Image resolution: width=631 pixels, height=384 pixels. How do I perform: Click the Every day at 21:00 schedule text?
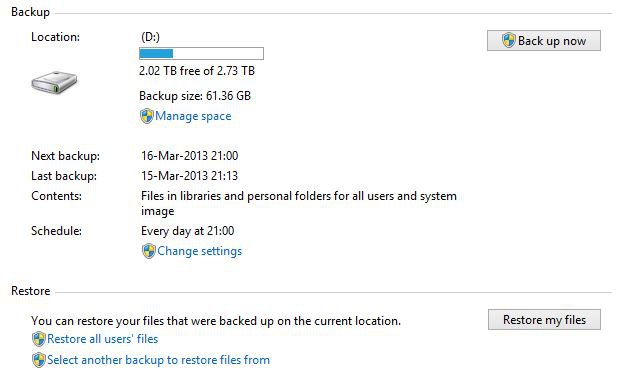[188, 231]
